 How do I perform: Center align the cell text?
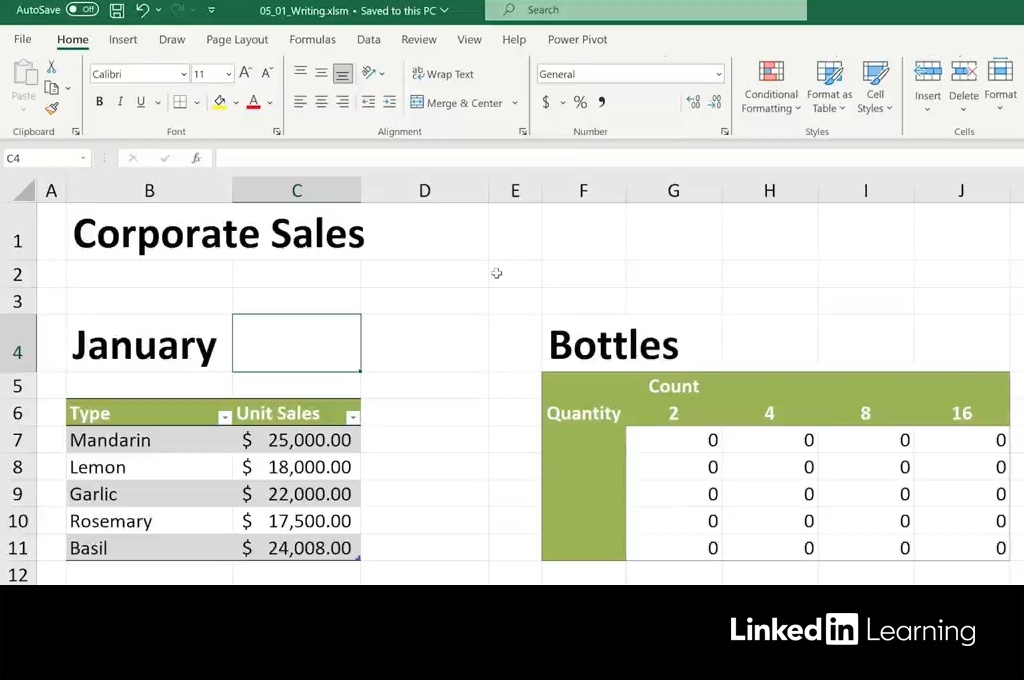321,102
